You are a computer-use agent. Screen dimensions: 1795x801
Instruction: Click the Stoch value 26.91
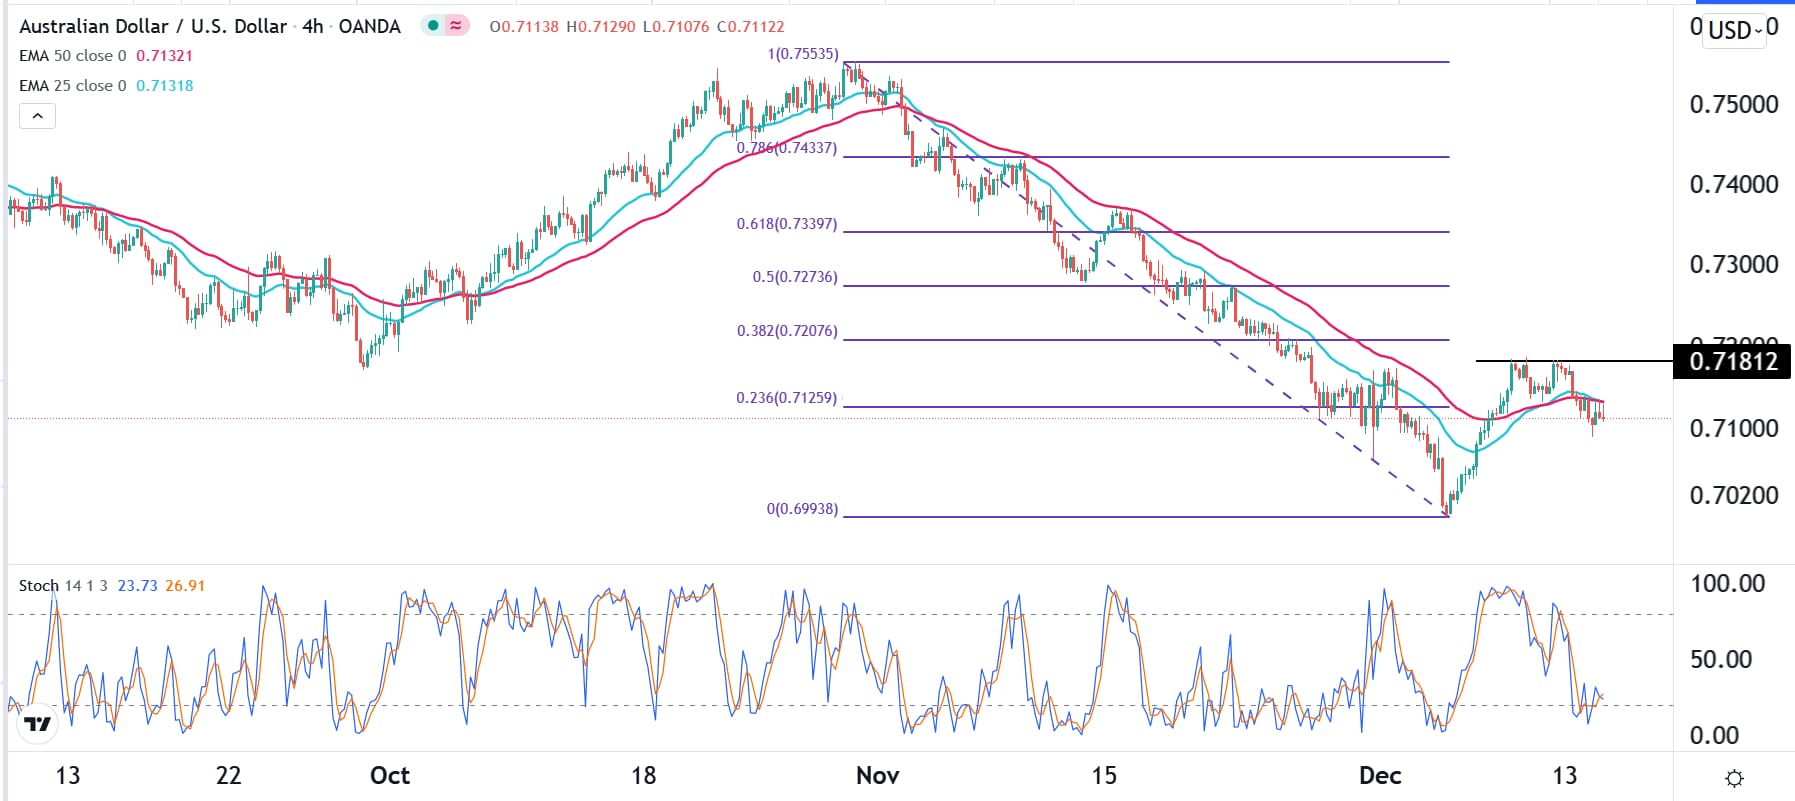(185, 586)
